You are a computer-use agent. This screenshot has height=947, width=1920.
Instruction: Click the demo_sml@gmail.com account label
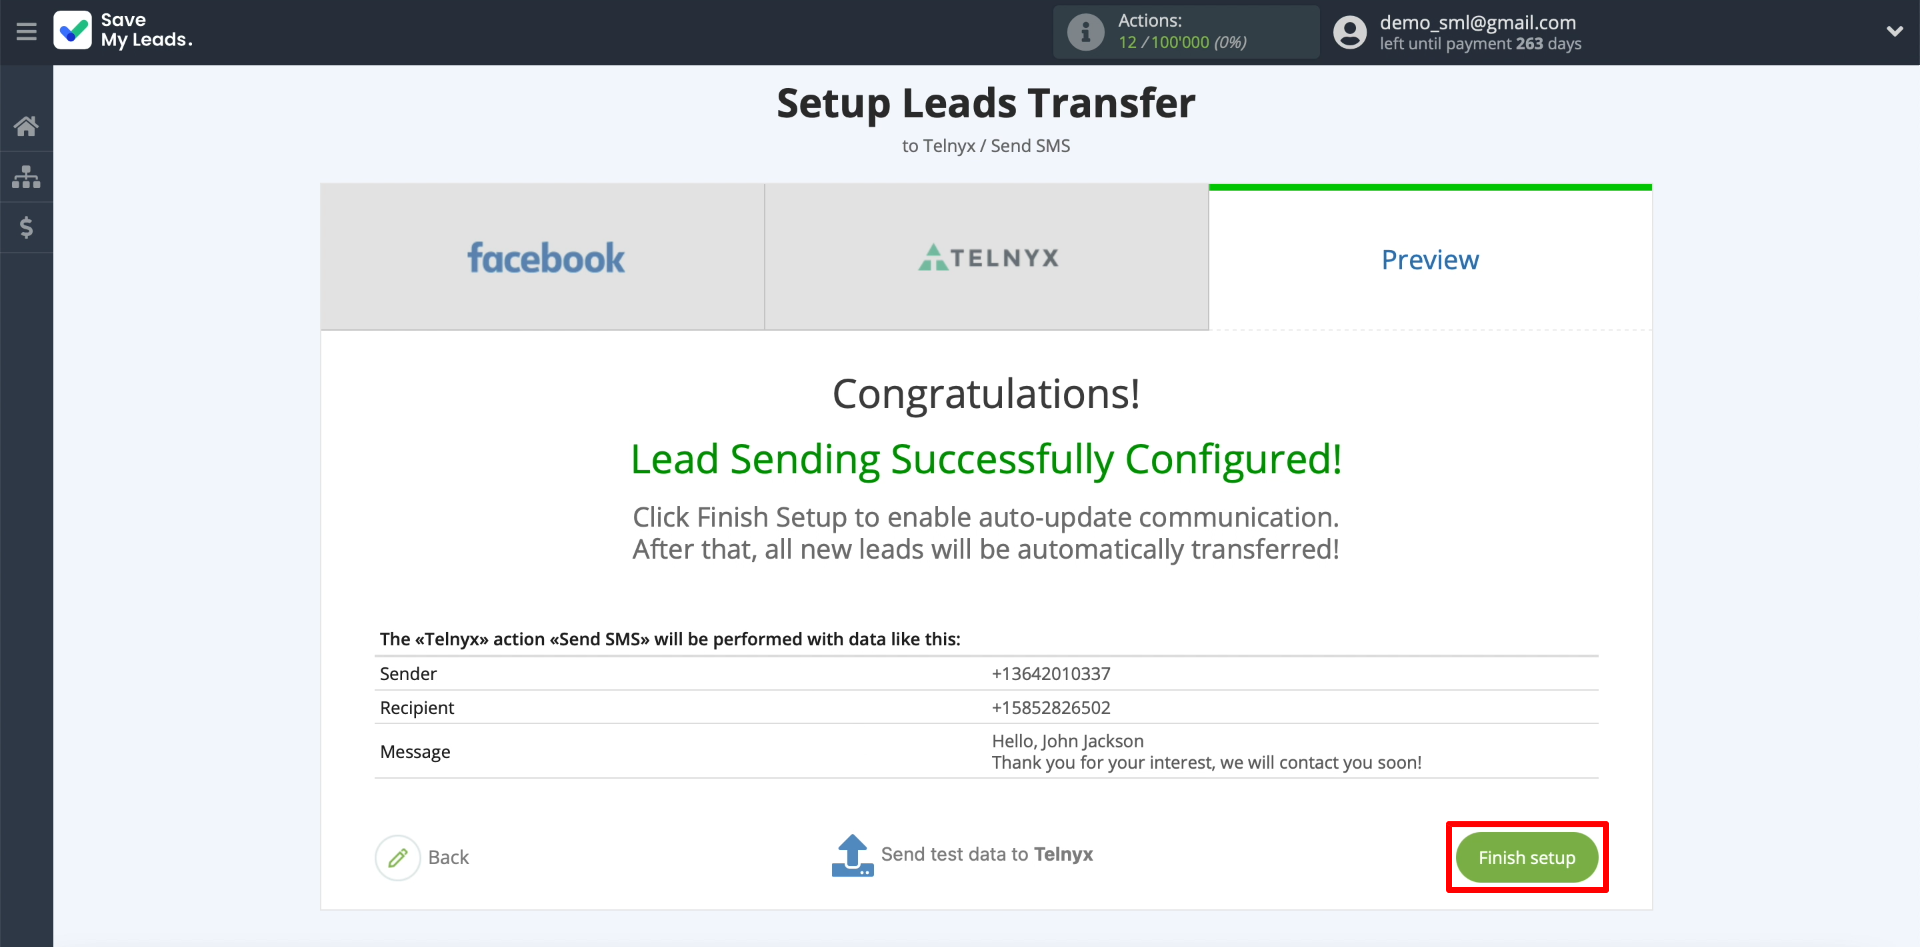pos(1478,22)
